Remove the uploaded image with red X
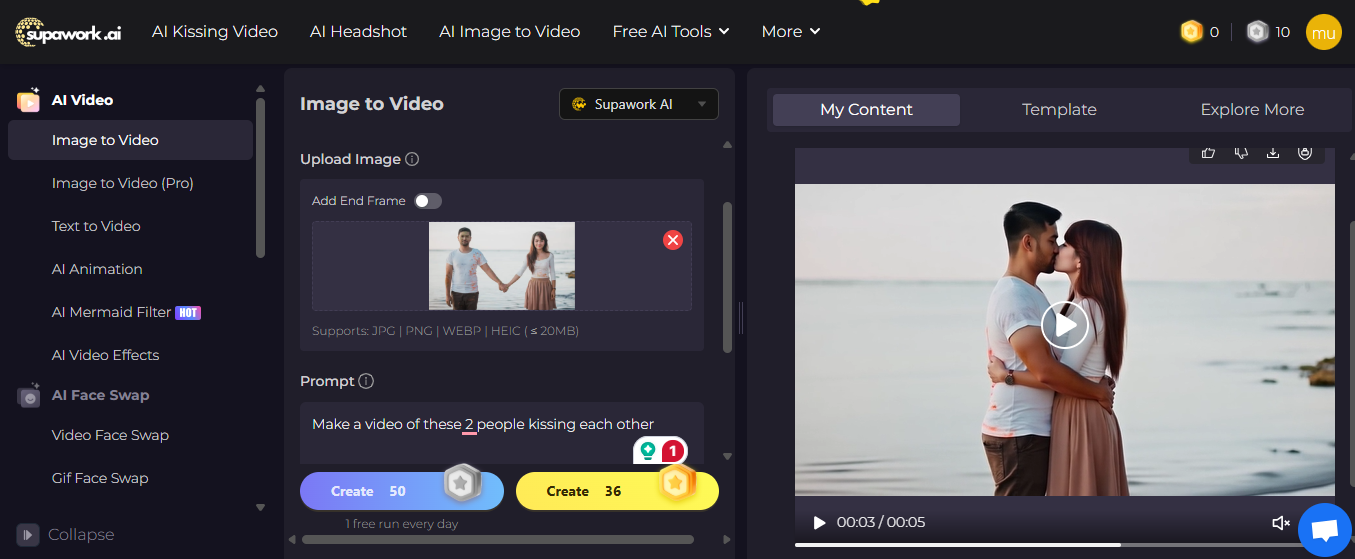 [673, 240]
